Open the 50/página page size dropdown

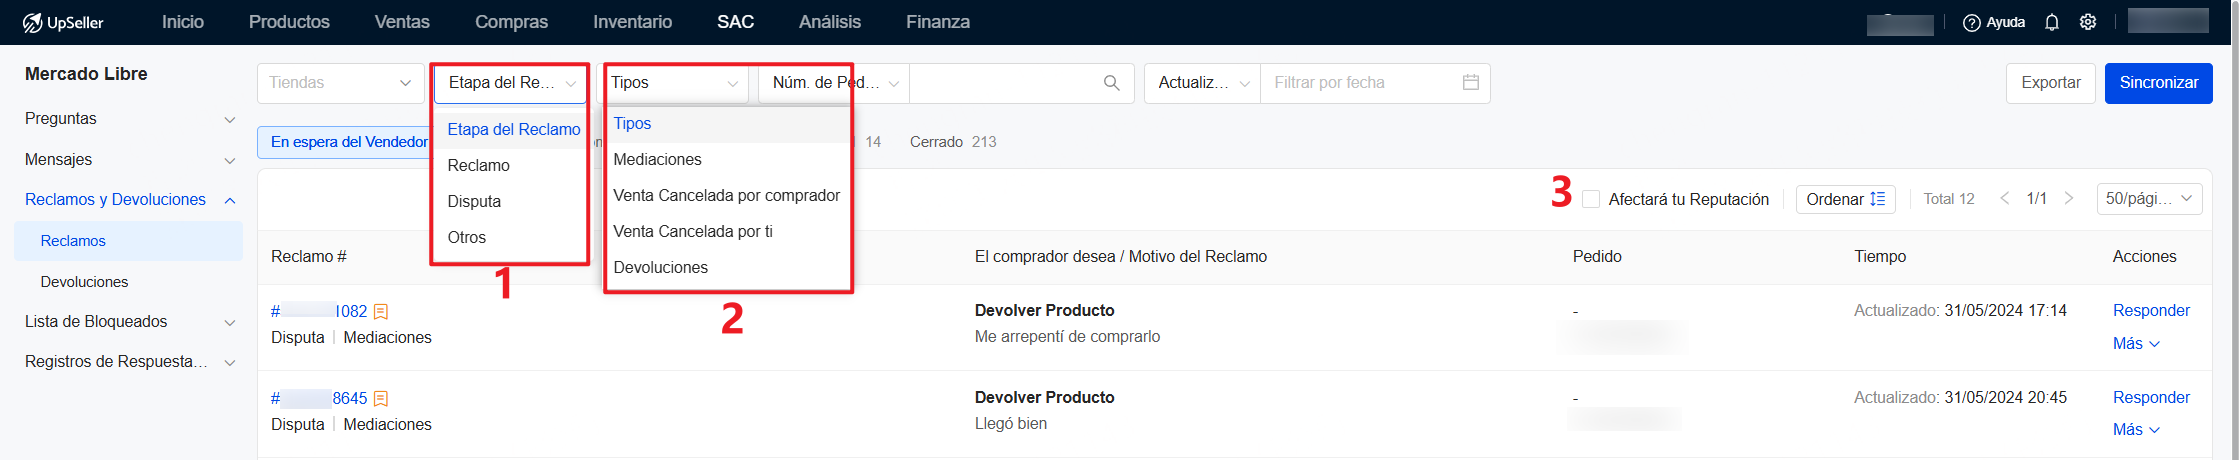pyautogui.click(x=2149, y=199)
